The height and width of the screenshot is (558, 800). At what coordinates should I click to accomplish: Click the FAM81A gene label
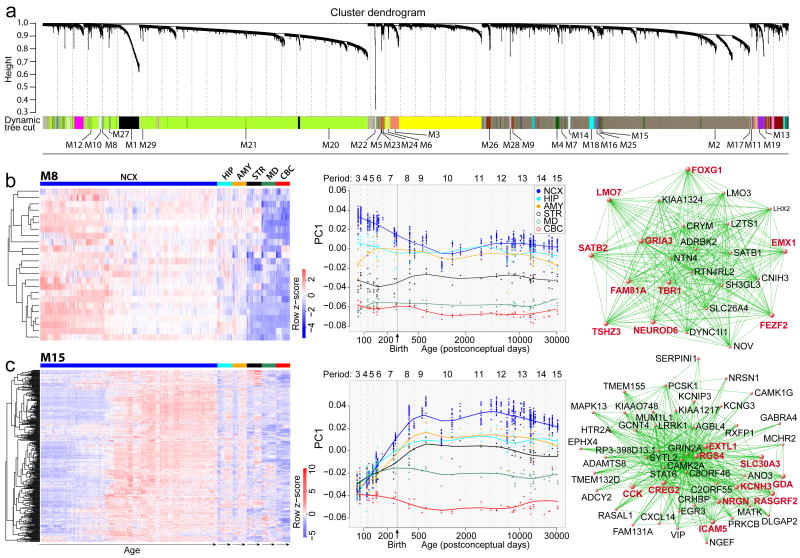pyautogui.click(x=629, y=291)
